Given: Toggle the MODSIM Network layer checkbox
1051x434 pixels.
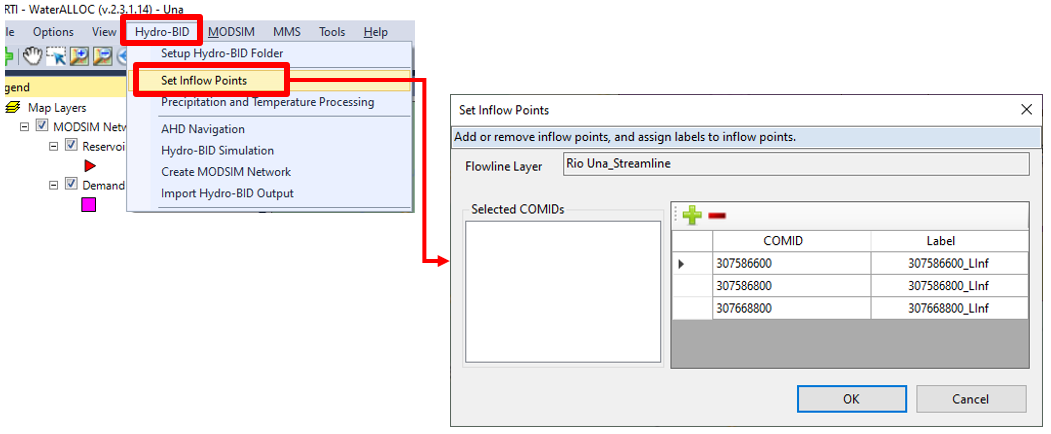Looking at the screenshot, I should click(42, 127).
